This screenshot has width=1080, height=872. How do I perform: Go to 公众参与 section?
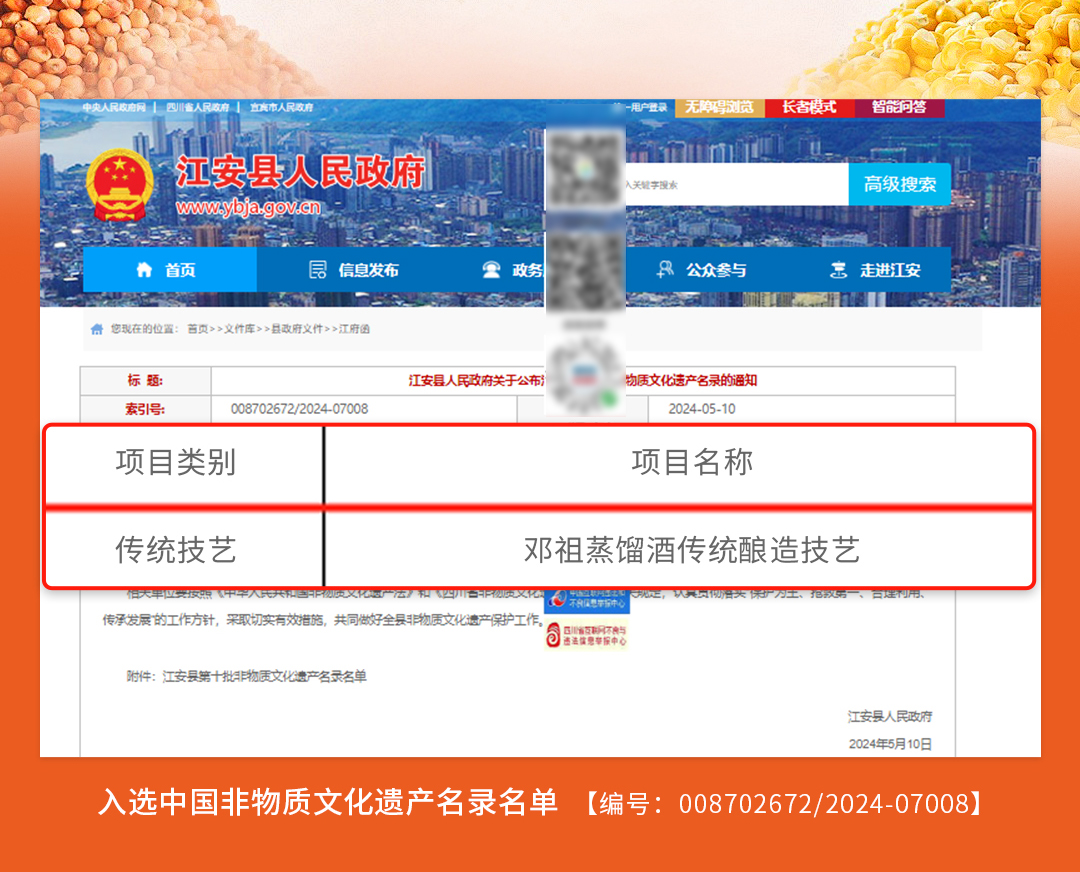tap(715, 270)
